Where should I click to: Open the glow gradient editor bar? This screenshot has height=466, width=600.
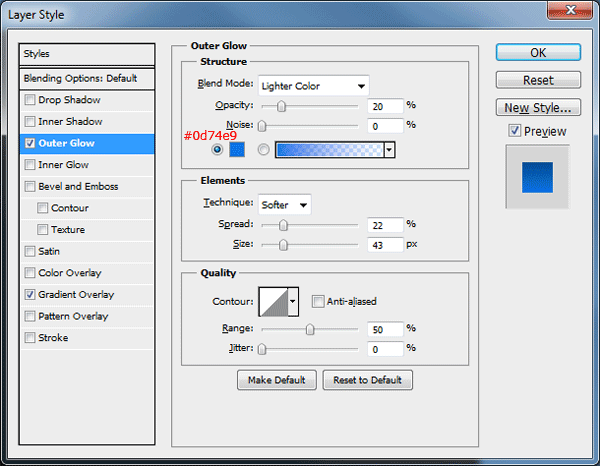point(329,150)
